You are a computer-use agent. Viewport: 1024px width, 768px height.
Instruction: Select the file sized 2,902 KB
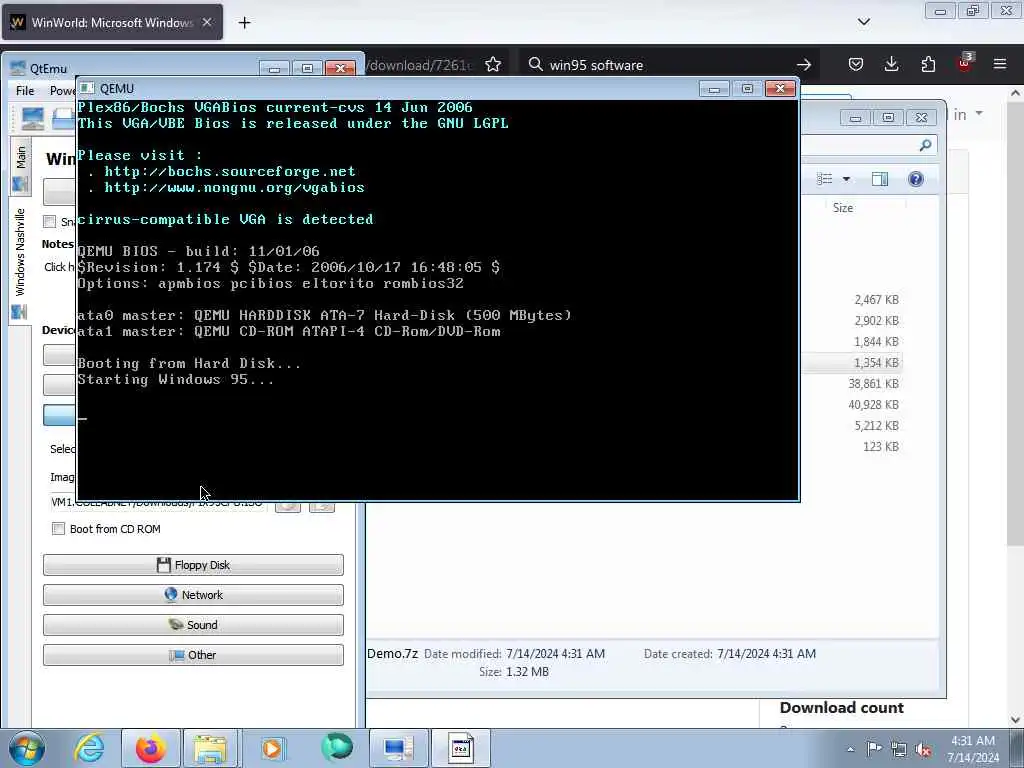pyautogui.click(x=876, y=321)
